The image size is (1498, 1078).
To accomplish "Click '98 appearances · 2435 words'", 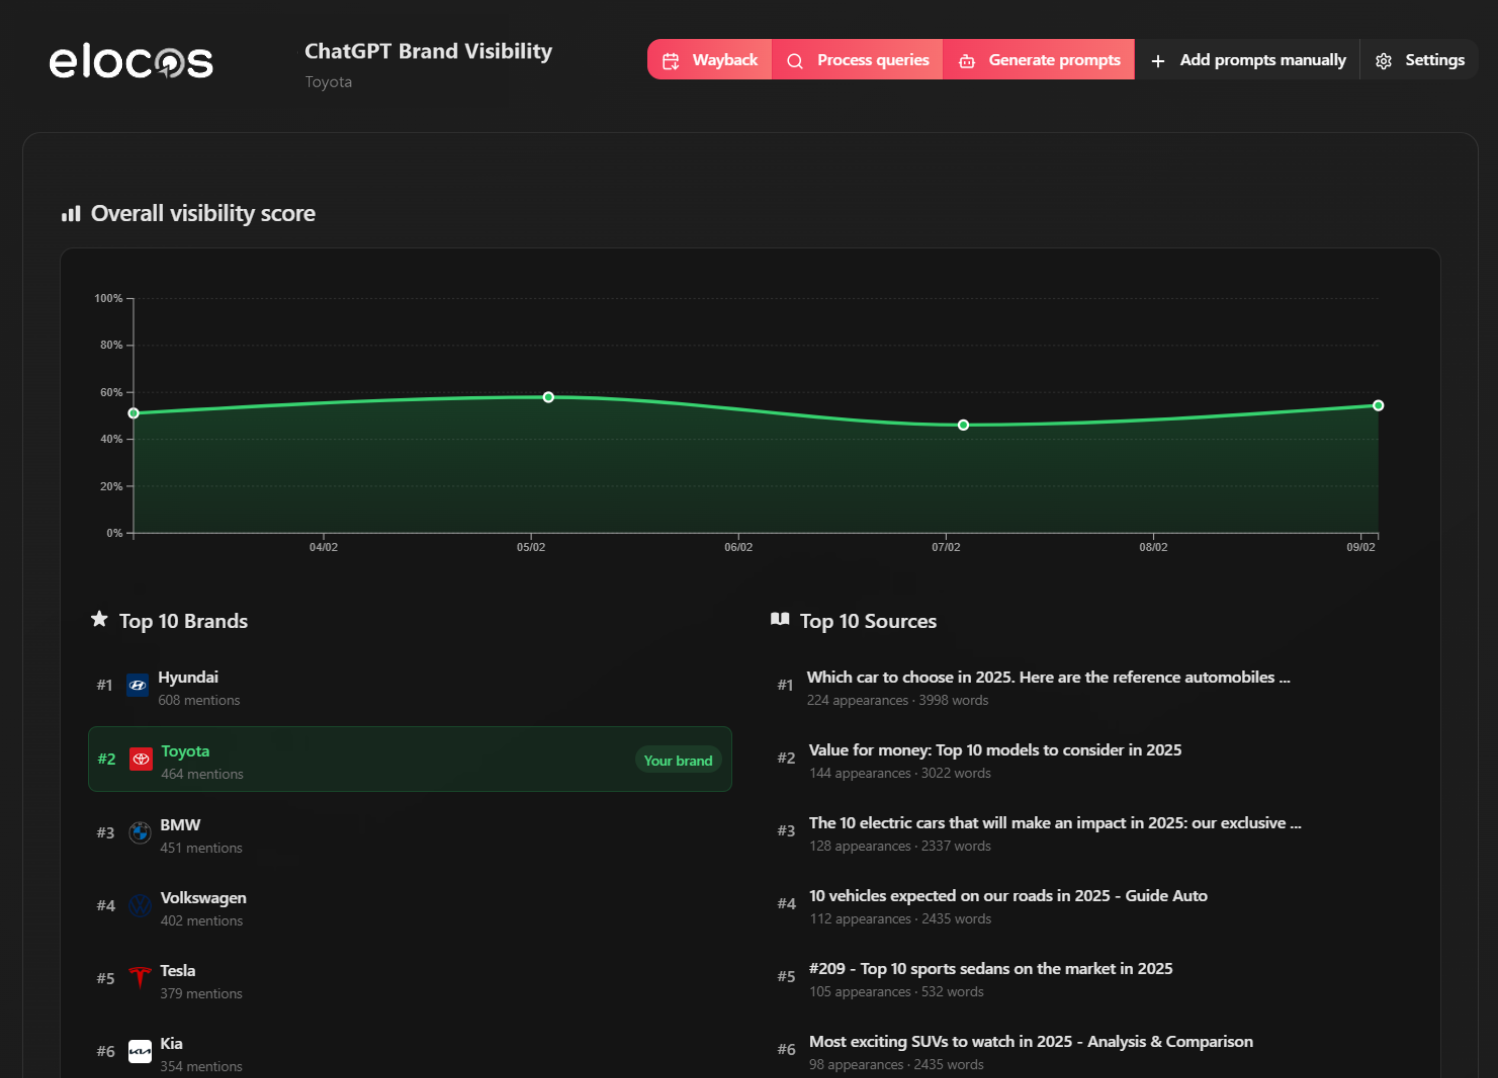I will point(896,1065).
